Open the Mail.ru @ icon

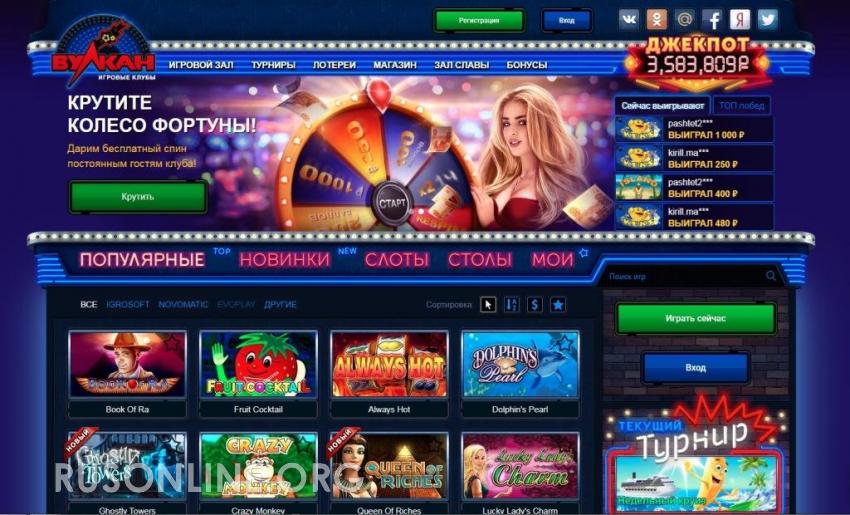coord(685,20)
